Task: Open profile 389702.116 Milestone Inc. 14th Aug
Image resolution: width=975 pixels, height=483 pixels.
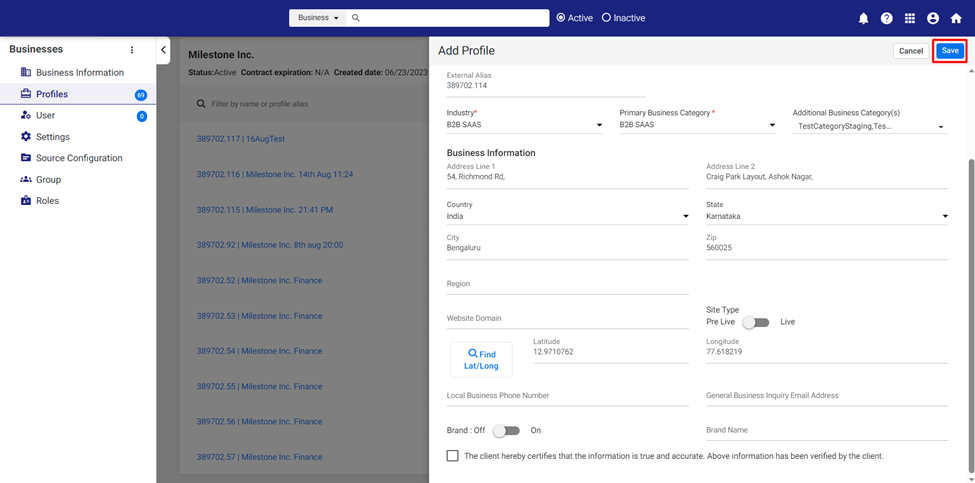Action: tap(275, 175)
